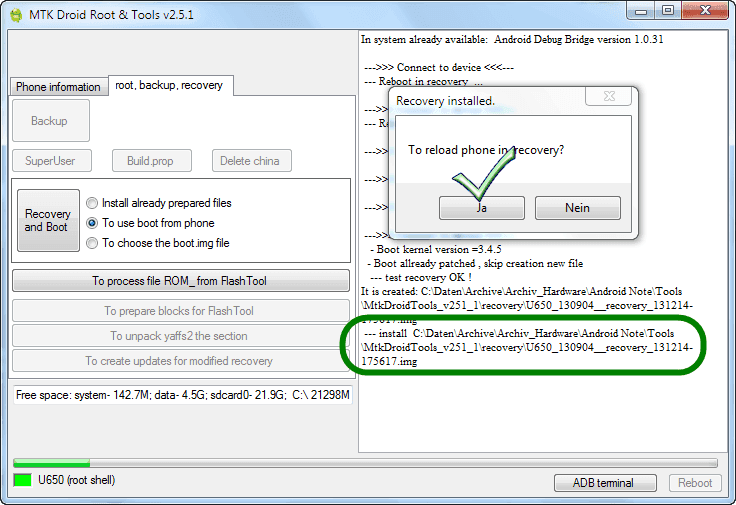The height and width of the screenshot is (505, 736).
Task: Click Nein in the recovery dialog
Action: [x=577, y=208]
